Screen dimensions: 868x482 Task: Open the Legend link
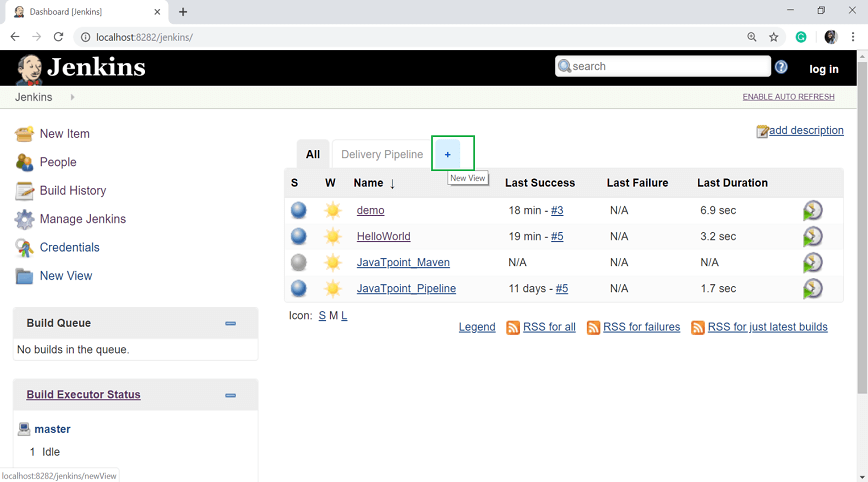477,327
